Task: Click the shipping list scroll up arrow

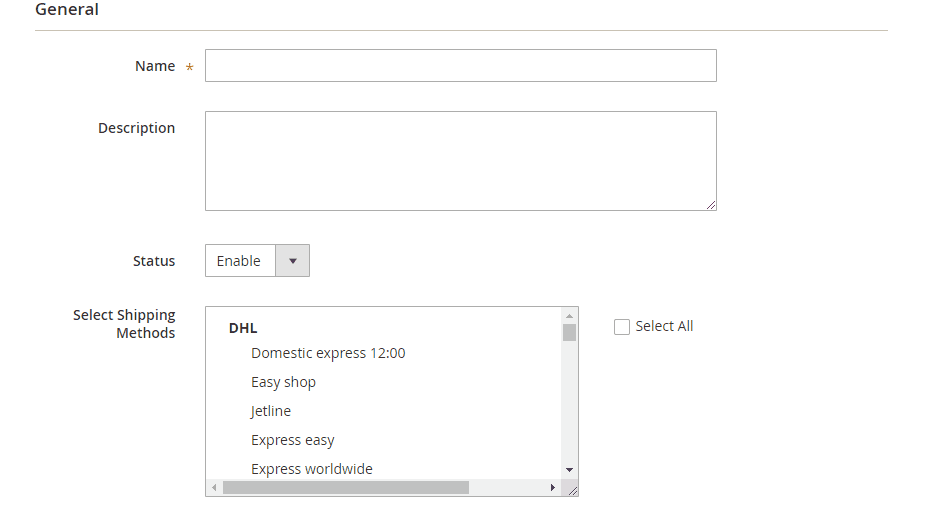Action: coord(569,316)
